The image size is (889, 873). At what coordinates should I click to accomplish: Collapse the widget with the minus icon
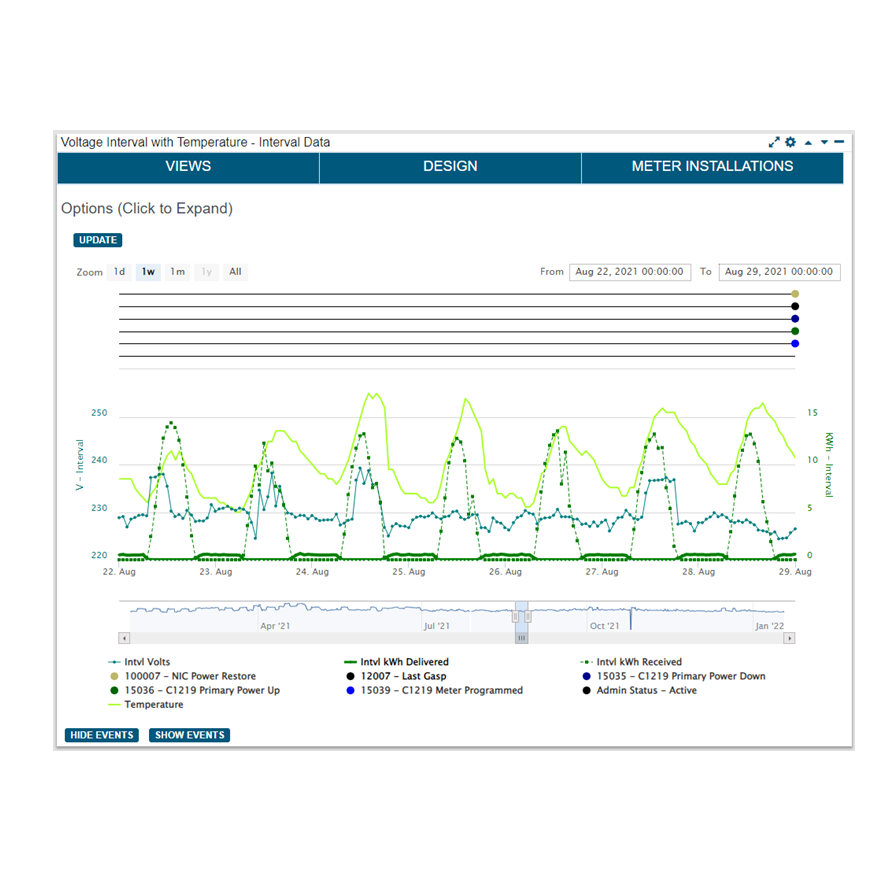(x=839, y=143)
